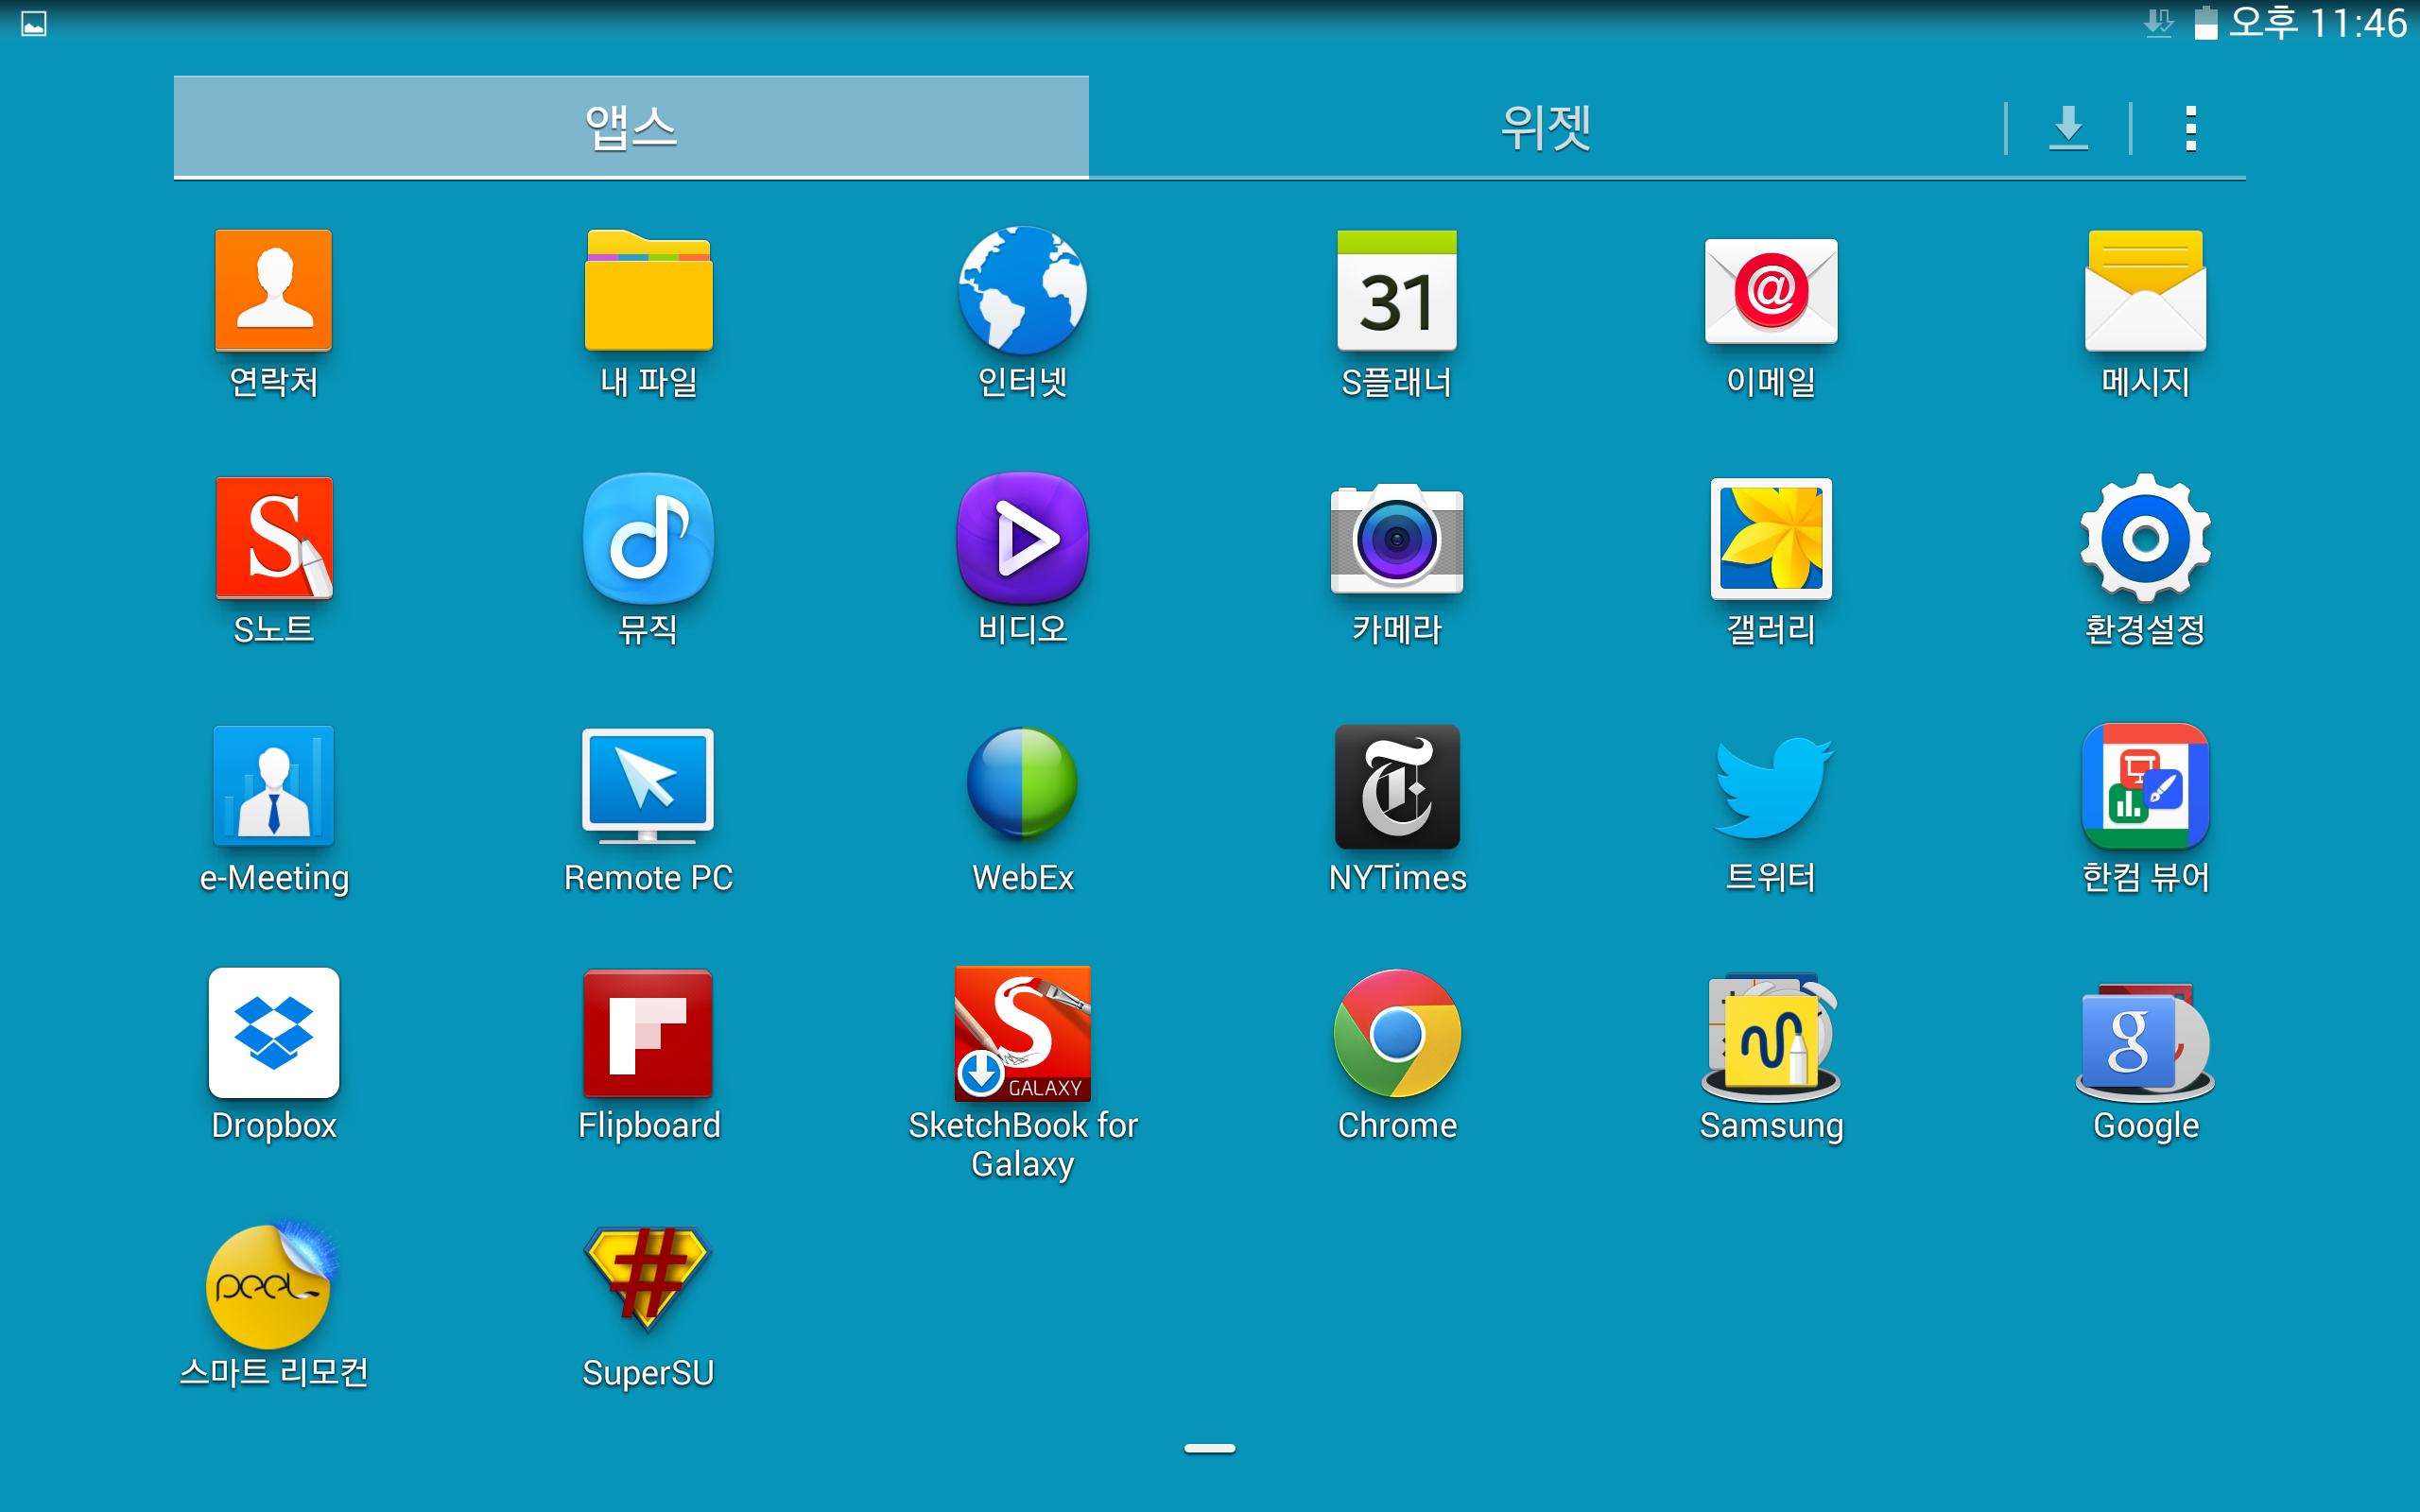The width and height of the screenshot is (2420, 1512).
Task: Launch Remote PC
Action: pos(648,786)
